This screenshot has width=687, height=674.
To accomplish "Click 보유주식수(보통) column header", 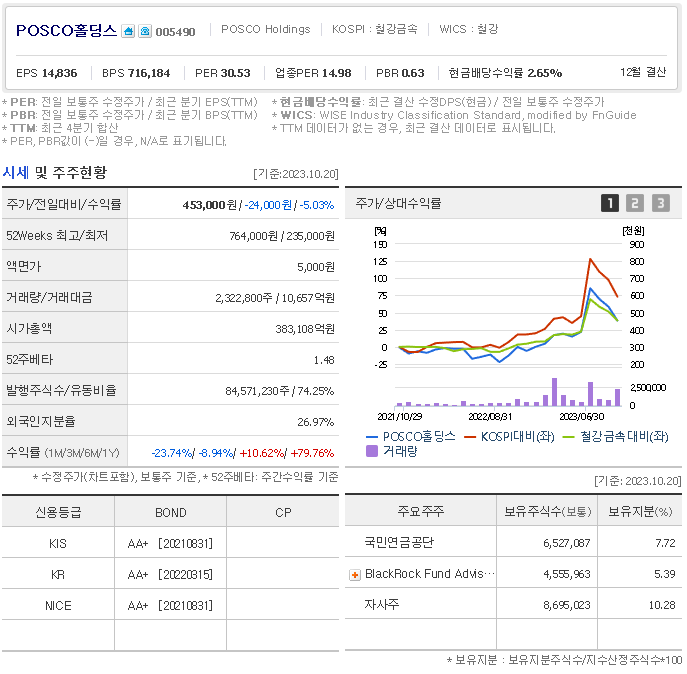I will 547,511.
